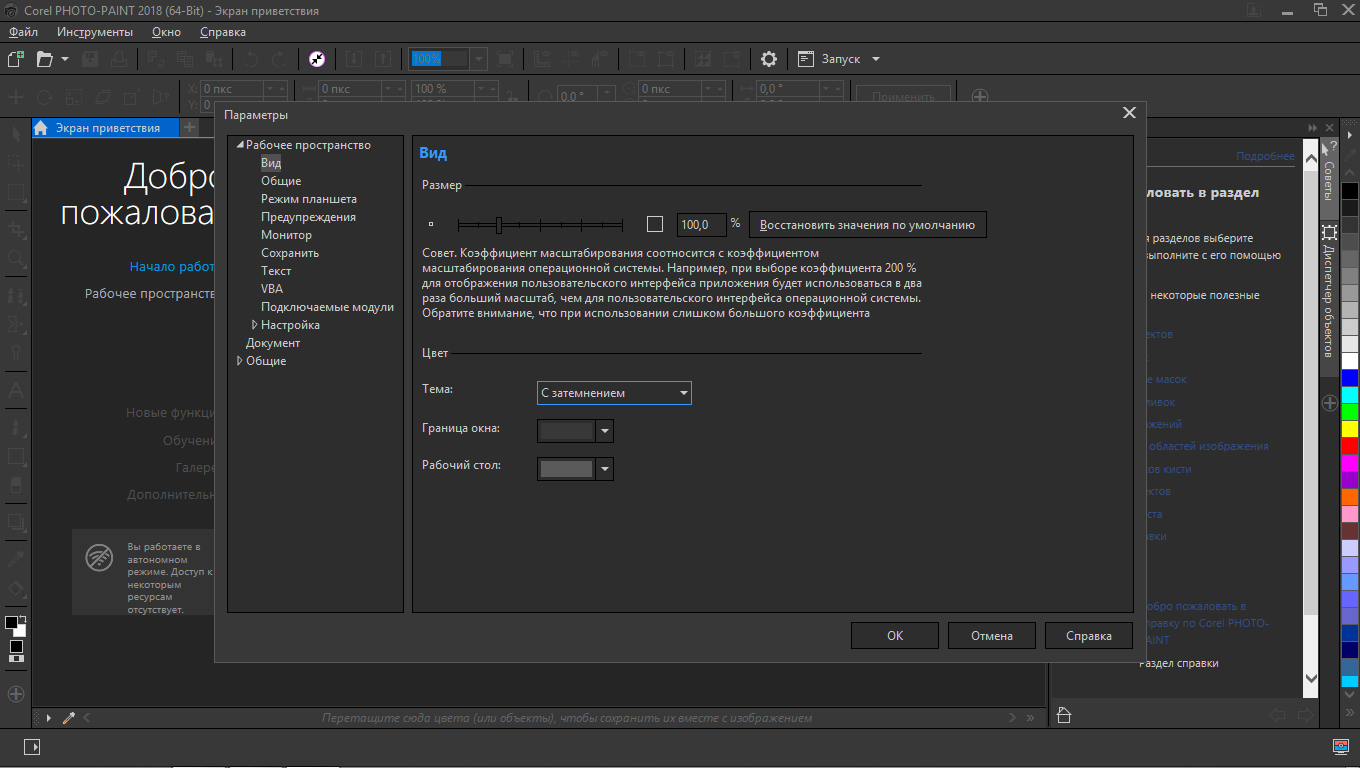Pick the green swatch in color palette
This screenshot has width=1360, height=768.
(1350, 412)
